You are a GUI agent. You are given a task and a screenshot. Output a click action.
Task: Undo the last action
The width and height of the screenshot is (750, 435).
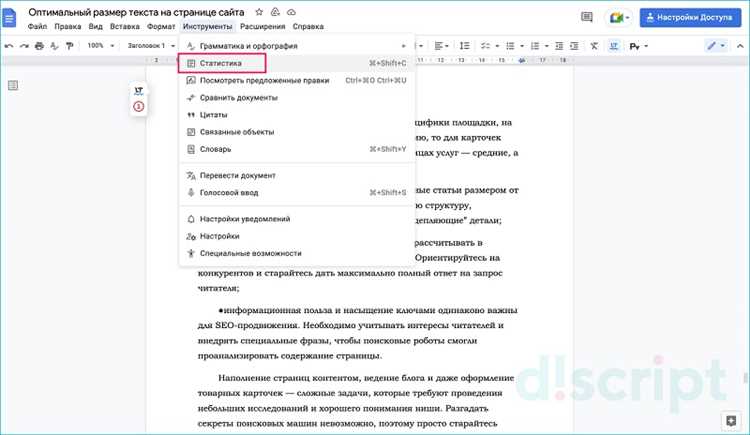coord(9,46)
